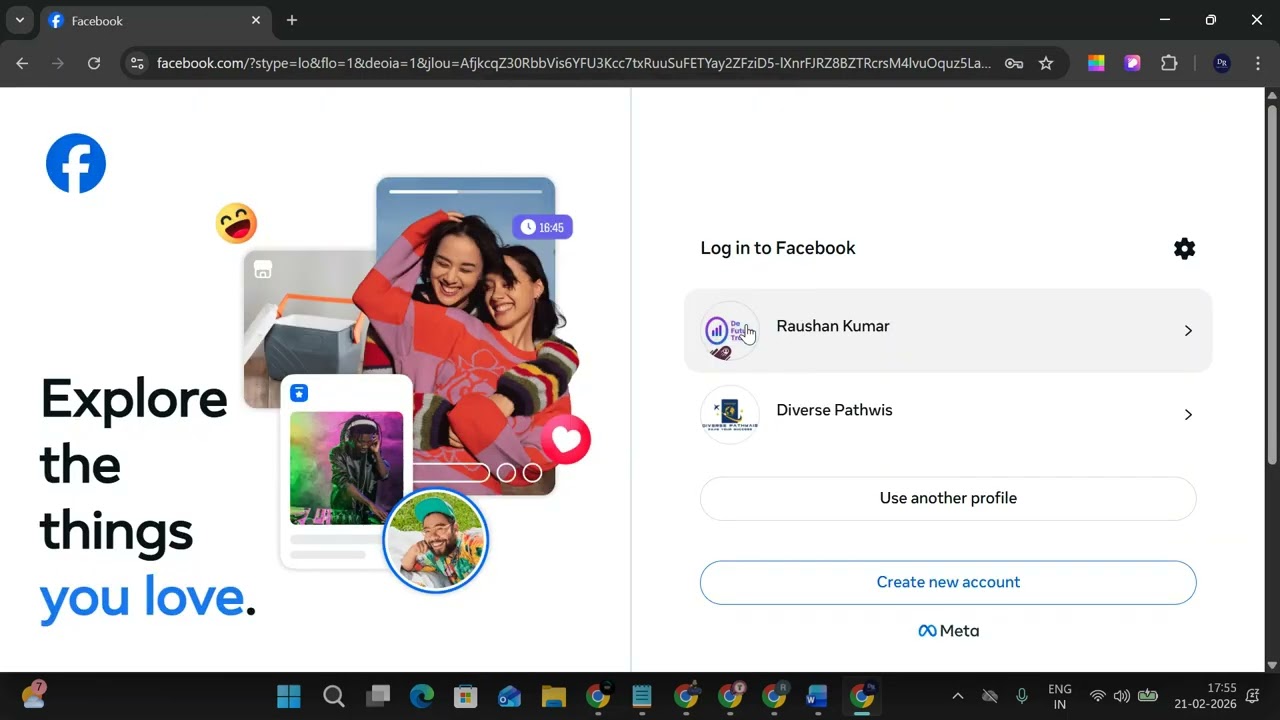Open the tab search dropdown arrow
The image size is (1280, 720).
coord(19,20)
